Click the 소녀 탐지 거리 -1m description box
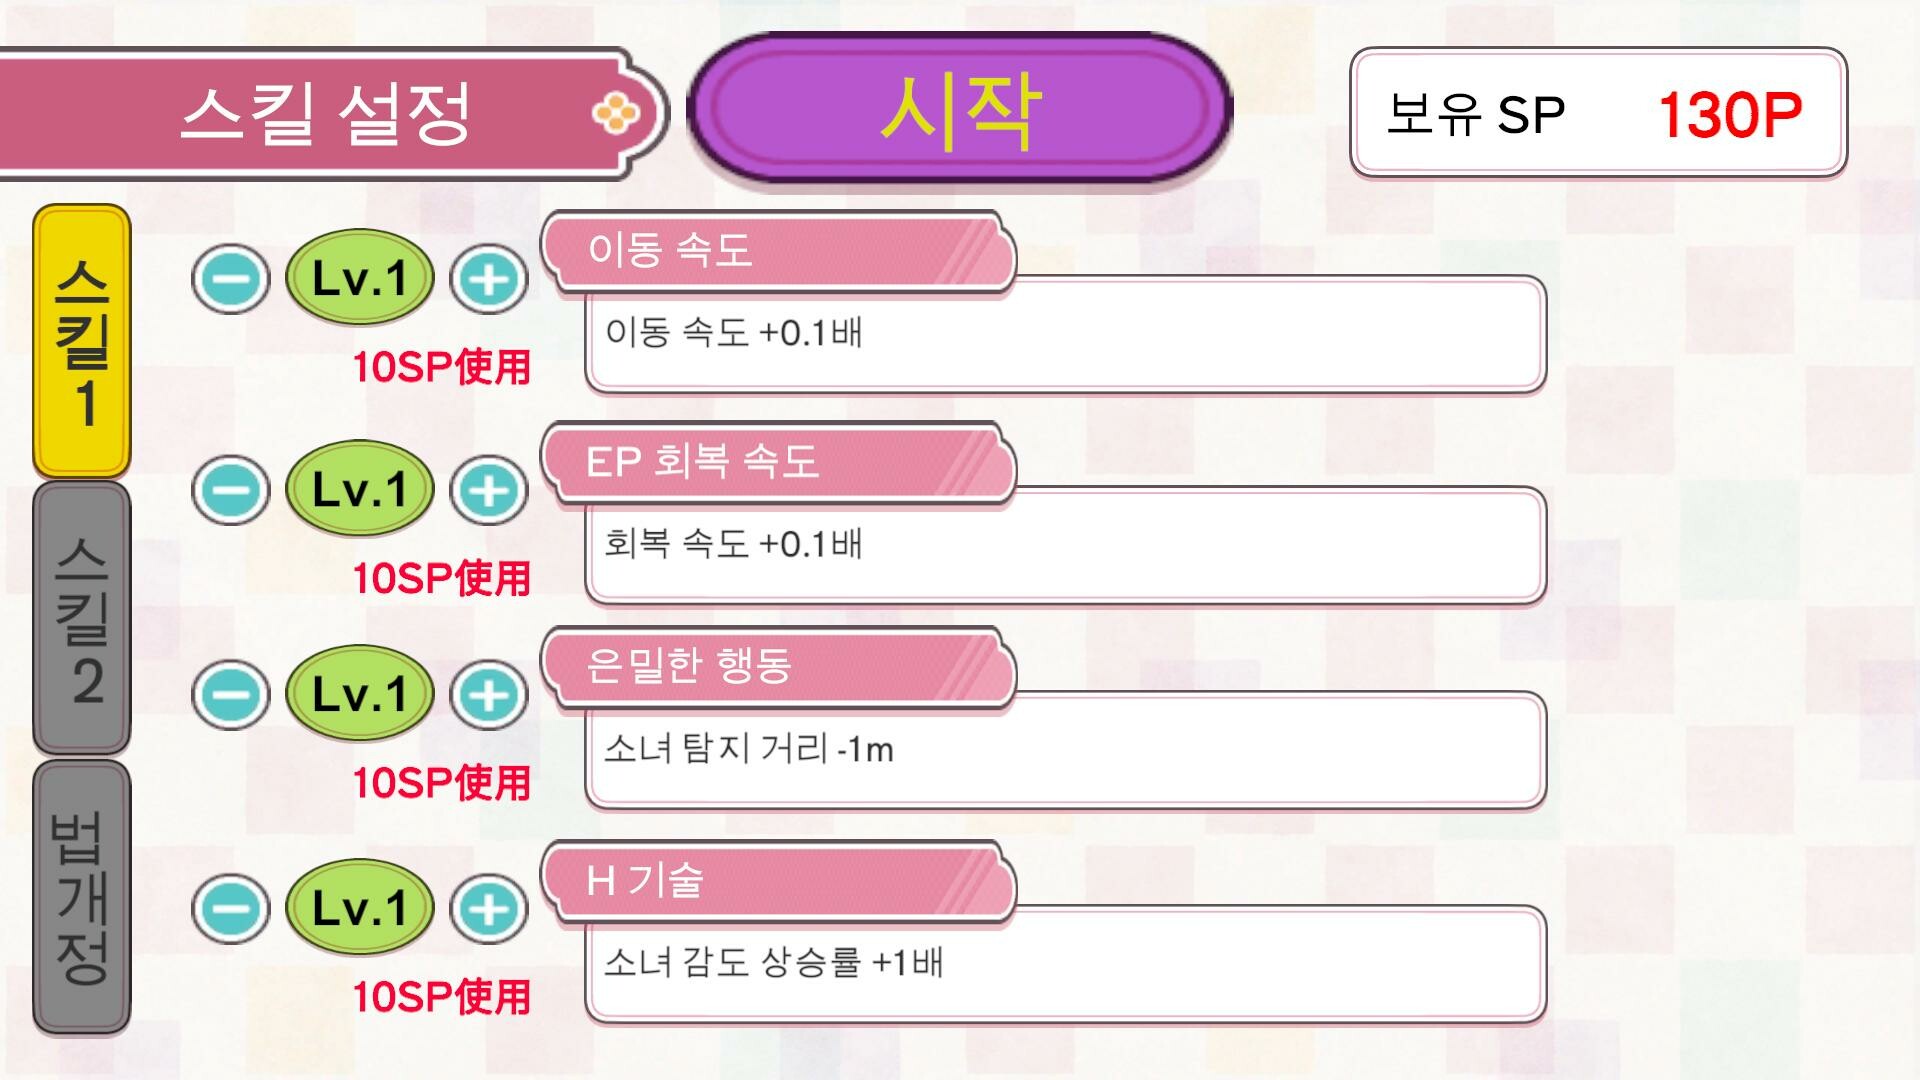Screen dimensions: 1920x1080 pyautogui.click(x=1065, y=750)
